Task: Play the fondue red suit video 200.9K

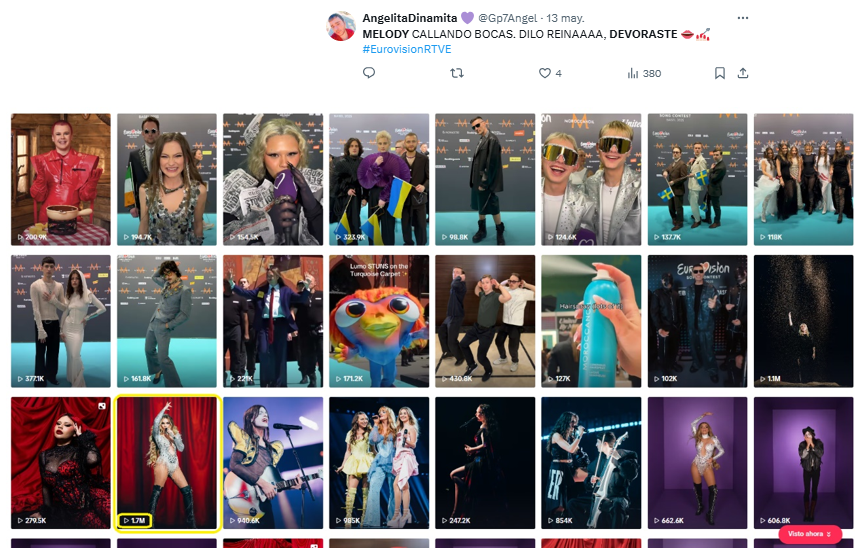Action: [x=61, y=179]
